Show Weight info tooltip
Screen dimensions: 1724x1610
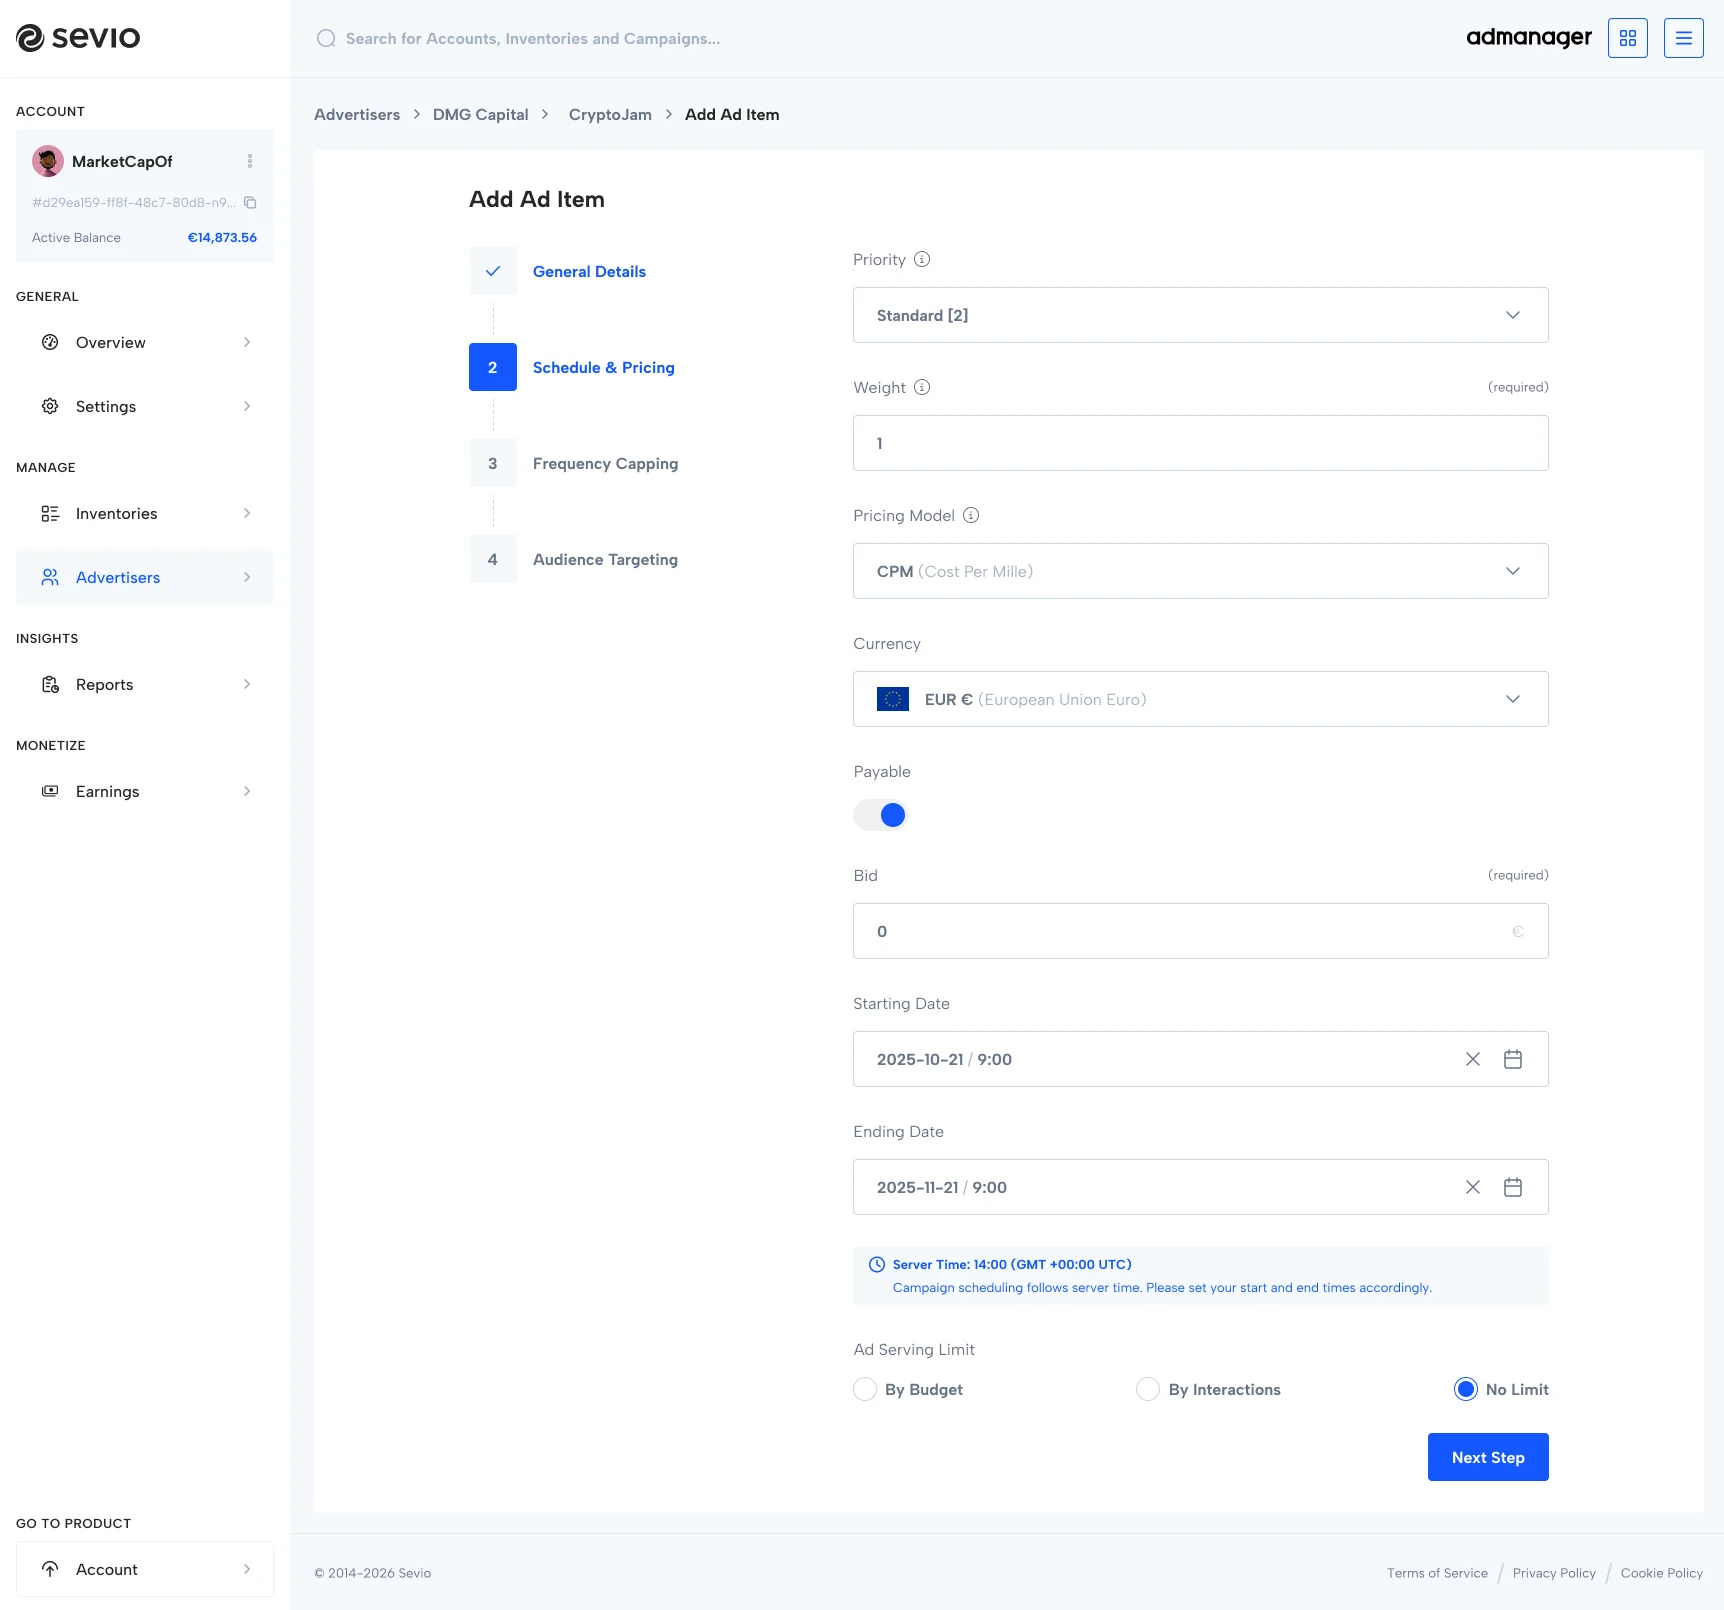[922, 387]
